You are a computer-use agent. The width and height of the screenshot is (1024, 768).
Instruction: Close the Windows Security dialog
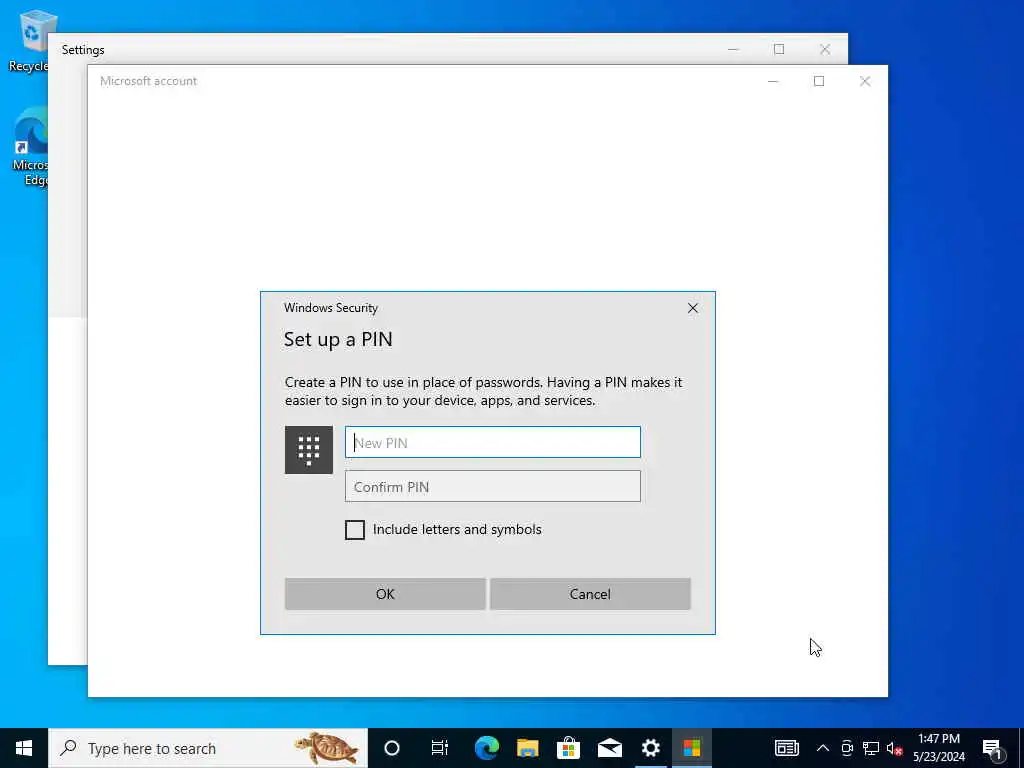coord(693,308)
